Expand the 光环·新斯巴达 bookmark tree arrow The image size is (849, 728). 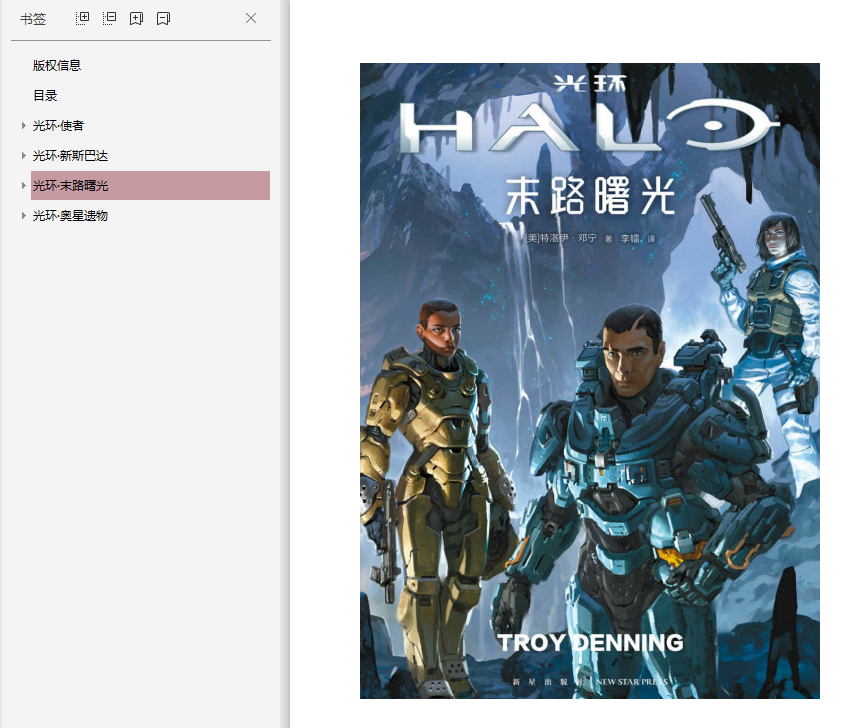pos(23,156)
